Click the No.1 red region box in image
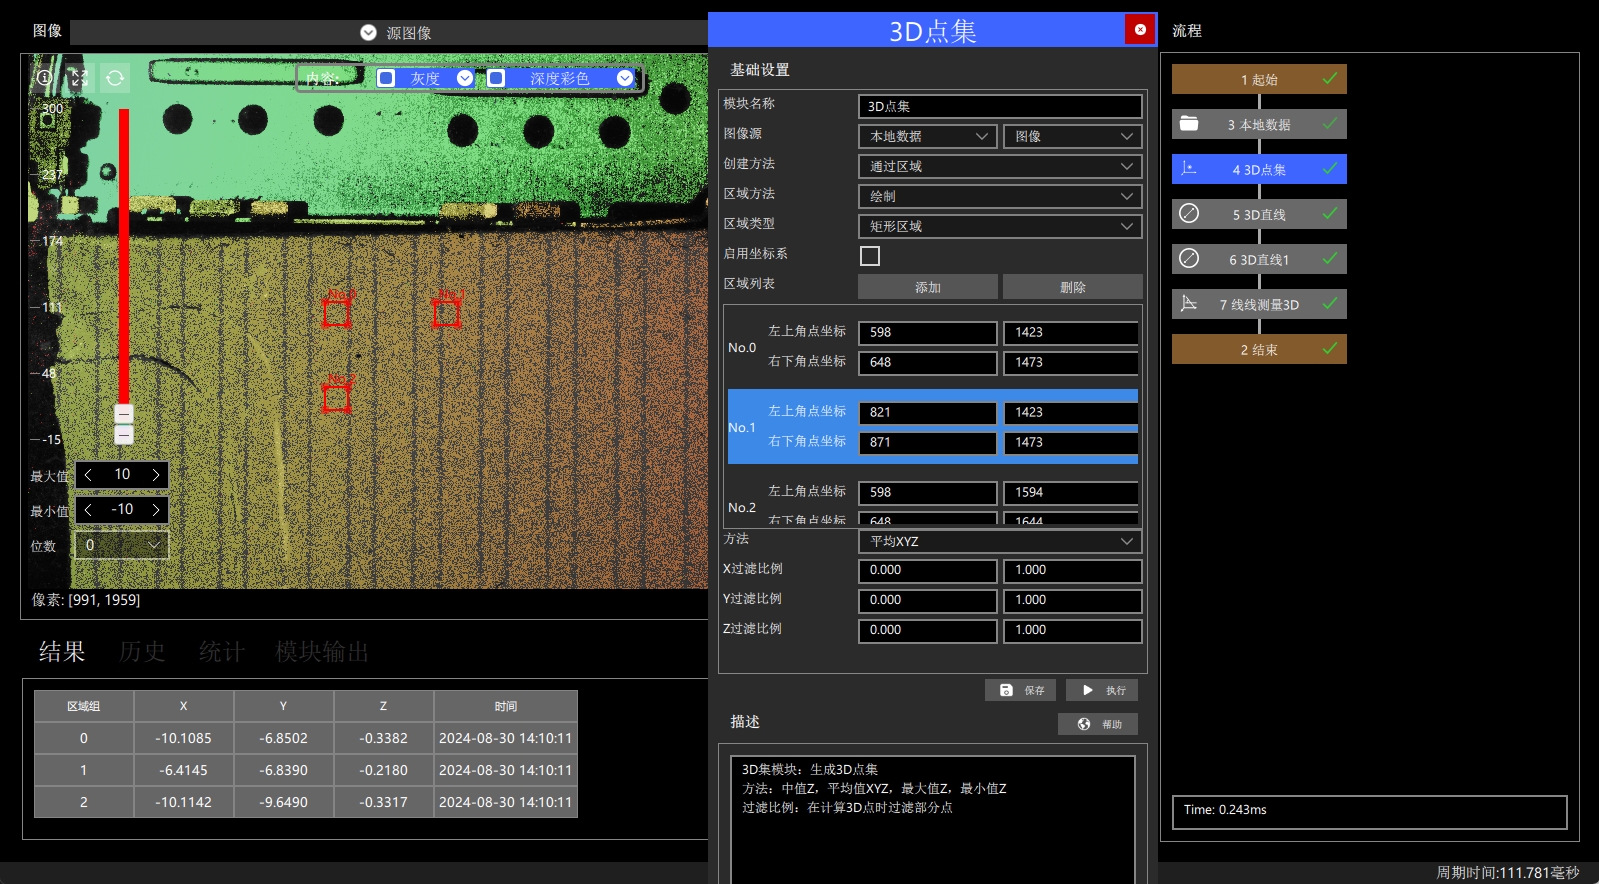This screenshot has width=1599, height=884. pos(446,313)
